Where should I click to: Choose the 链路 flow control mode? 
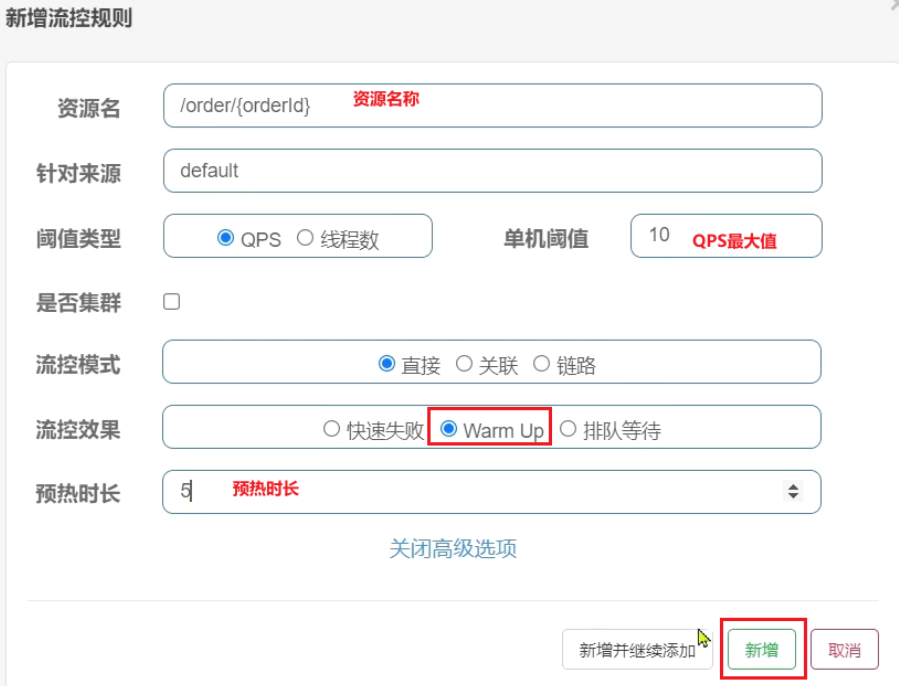tap(542, 364)
